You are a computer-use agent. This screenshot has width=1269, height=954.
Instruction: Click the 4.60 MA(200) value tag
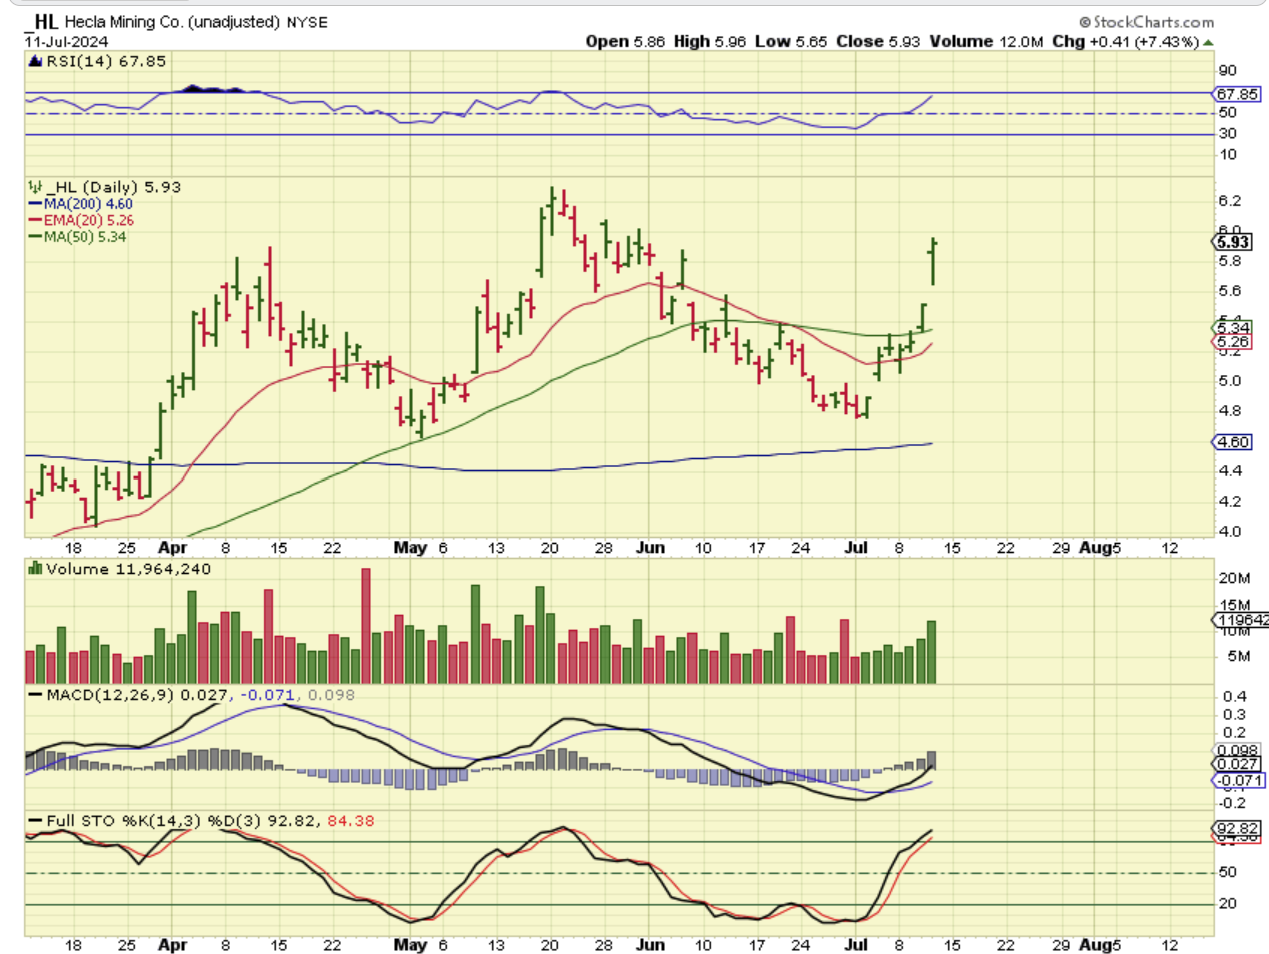(1232, 442)
